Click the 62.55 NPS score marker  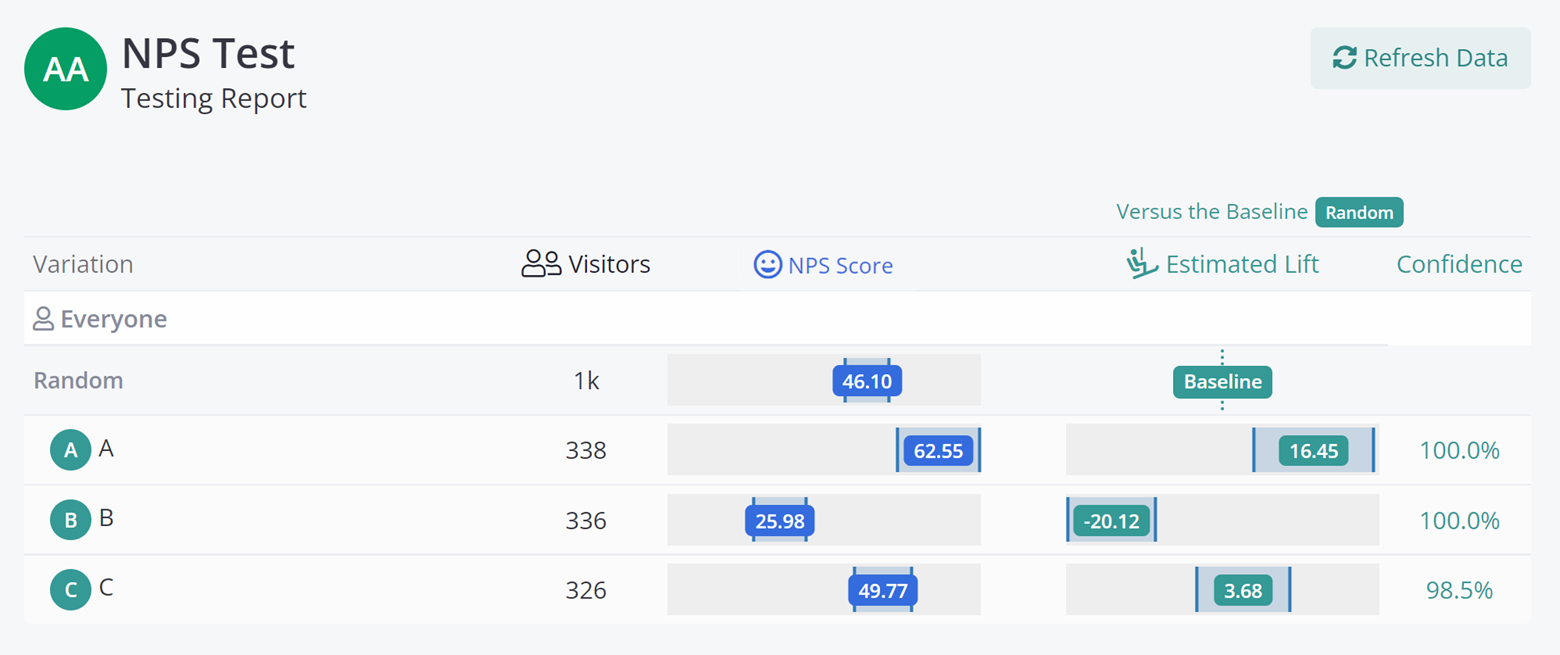pos(938,451)
